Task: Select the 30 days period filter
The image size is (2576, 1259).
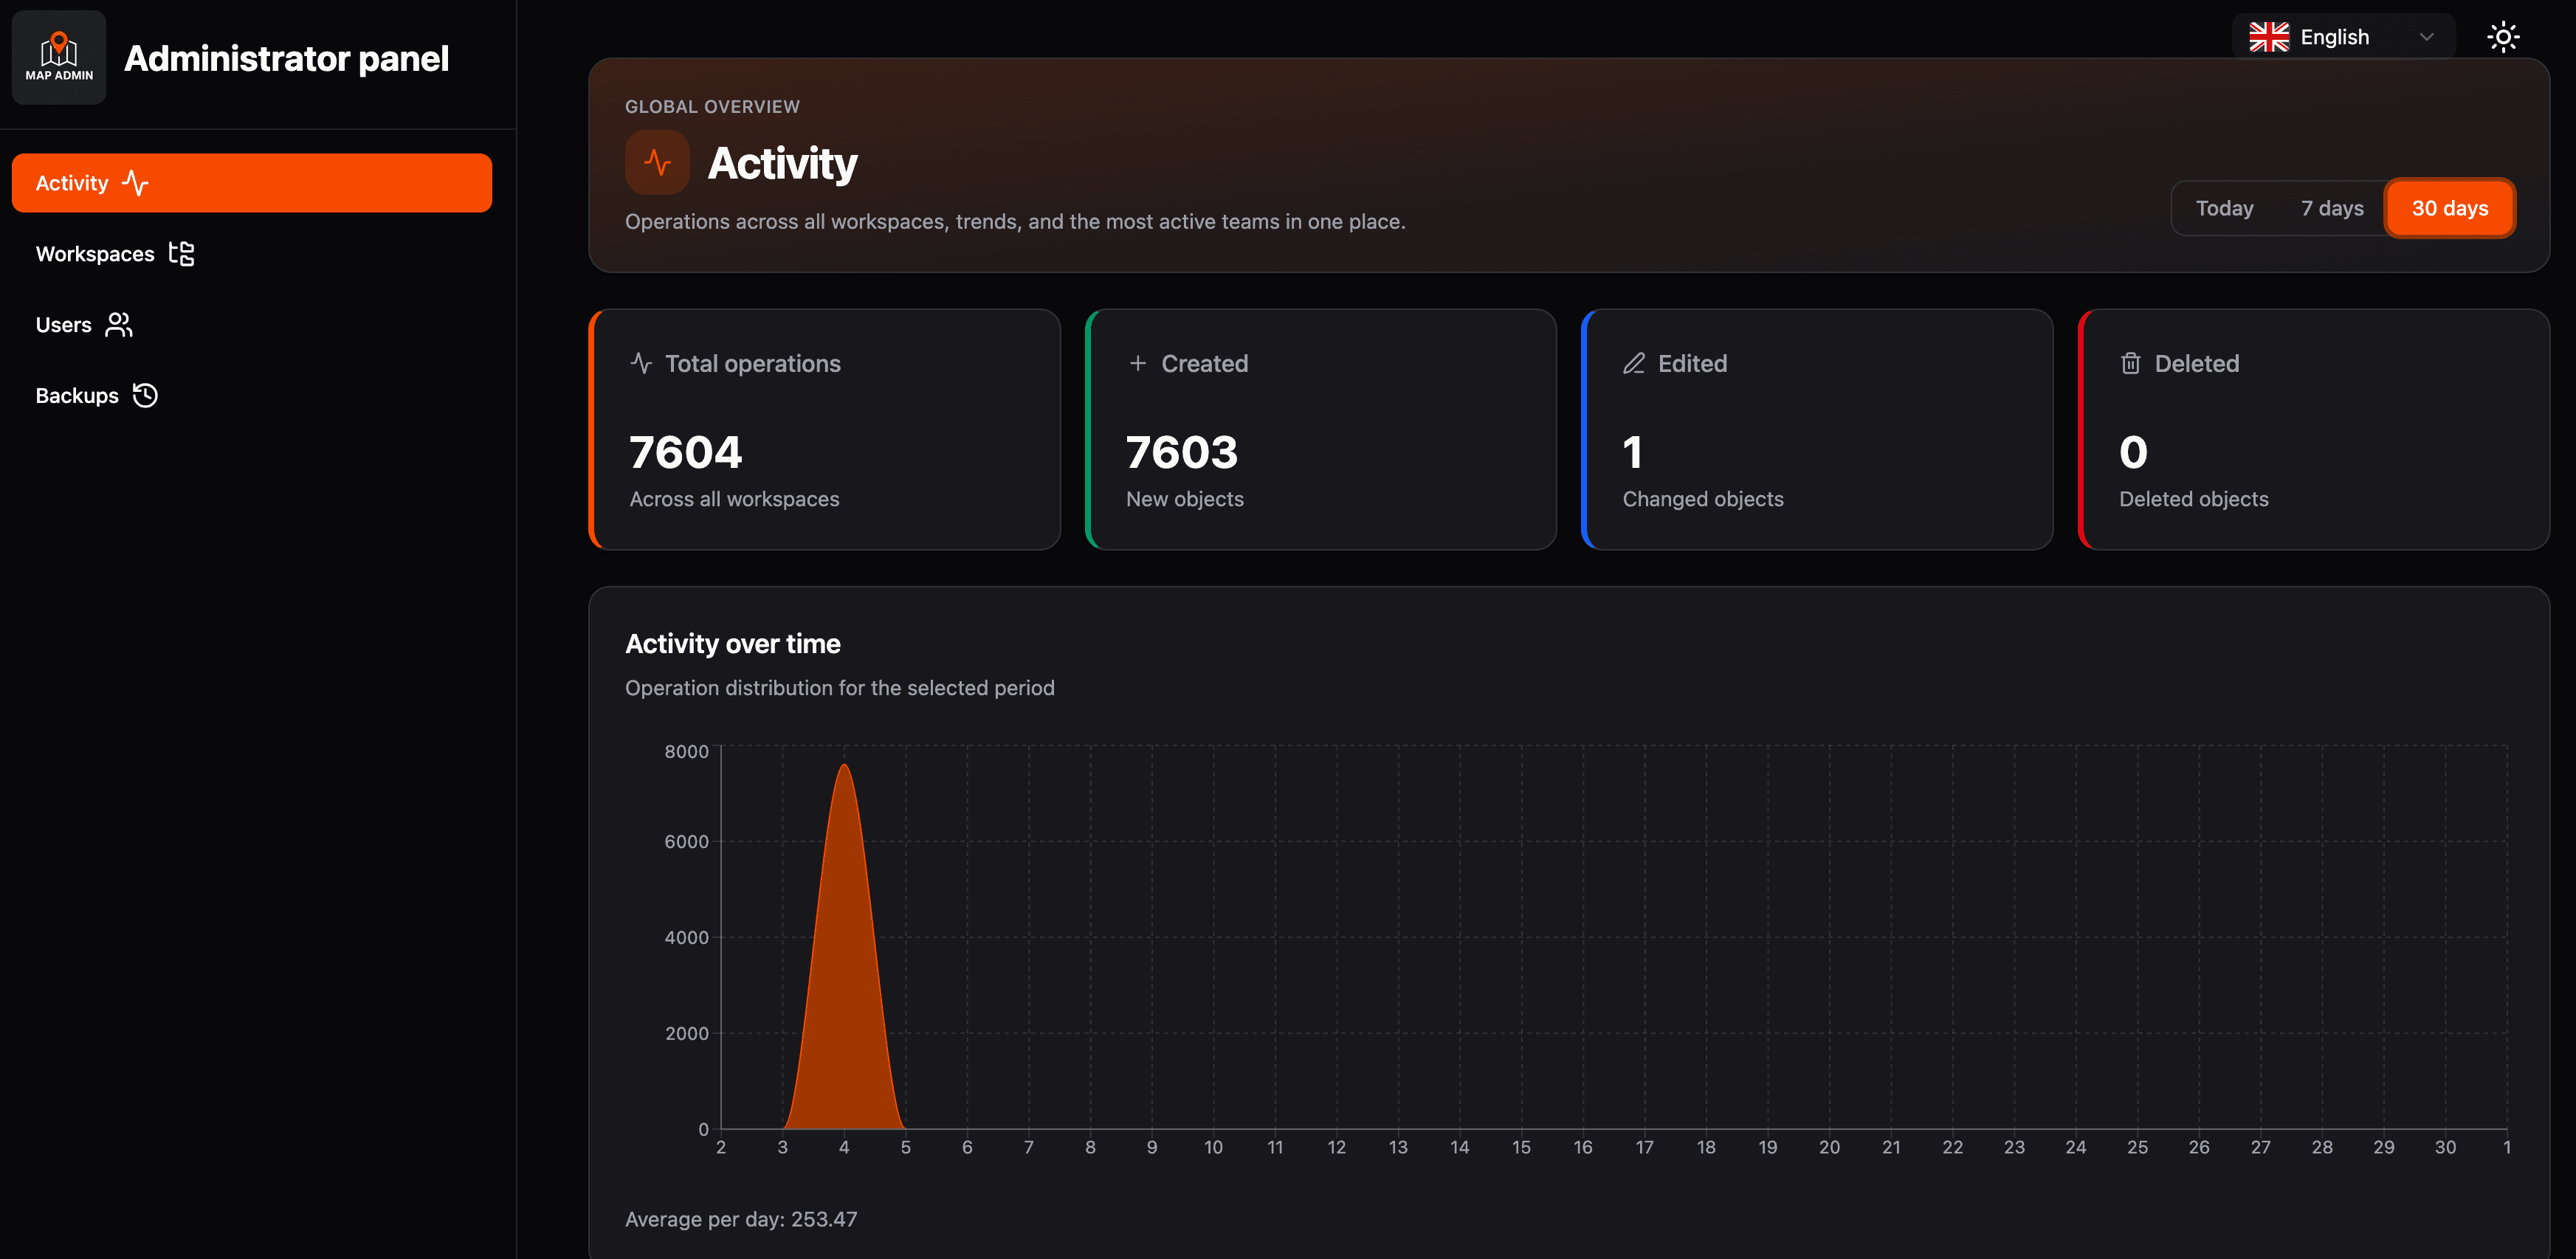Action: point(2449,208)
